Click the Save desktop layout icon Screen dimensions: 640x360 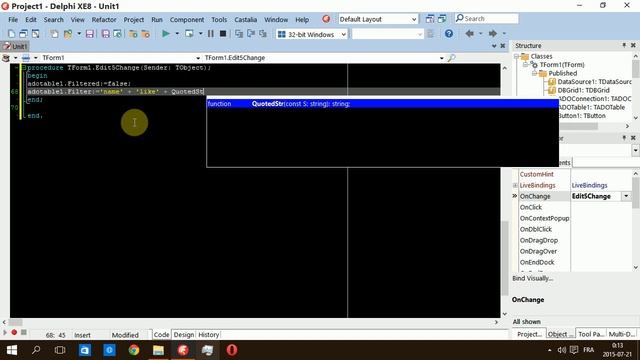430,19
